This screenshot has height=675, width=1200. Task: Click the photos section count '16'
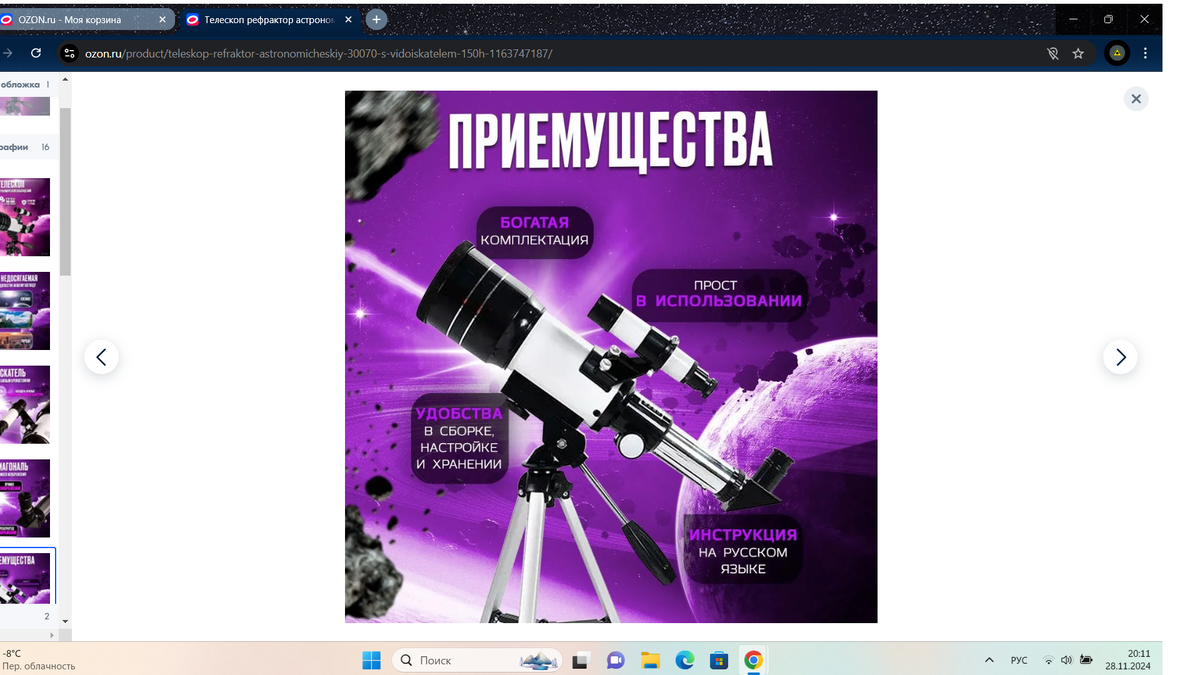[x=45, y=147]
